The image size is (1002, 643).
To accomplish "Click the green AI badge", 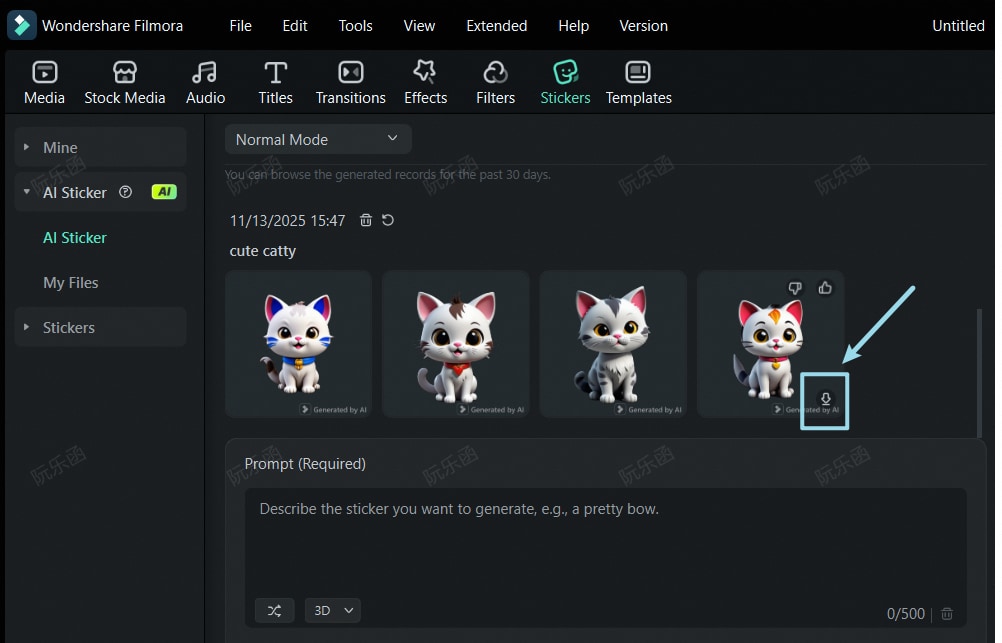I will click(x=164, y=192).
